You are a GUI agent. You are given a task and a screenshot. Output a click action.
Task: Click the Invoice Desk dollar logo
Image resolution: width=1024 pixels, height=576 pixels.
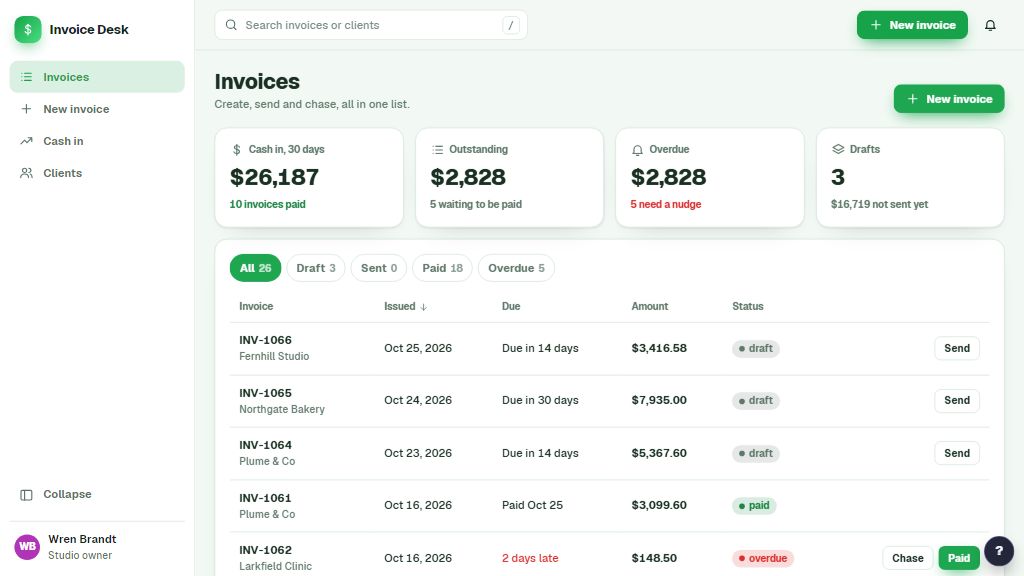coord(28,29)
